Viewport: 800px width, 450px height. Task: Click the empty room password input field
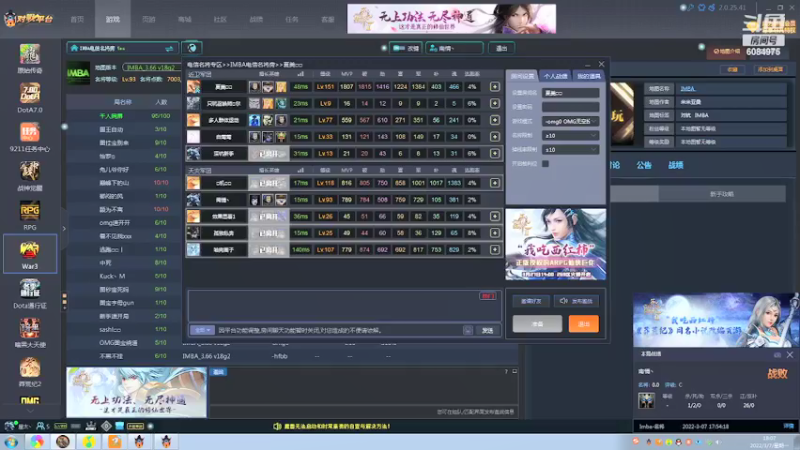coord(570,107)
